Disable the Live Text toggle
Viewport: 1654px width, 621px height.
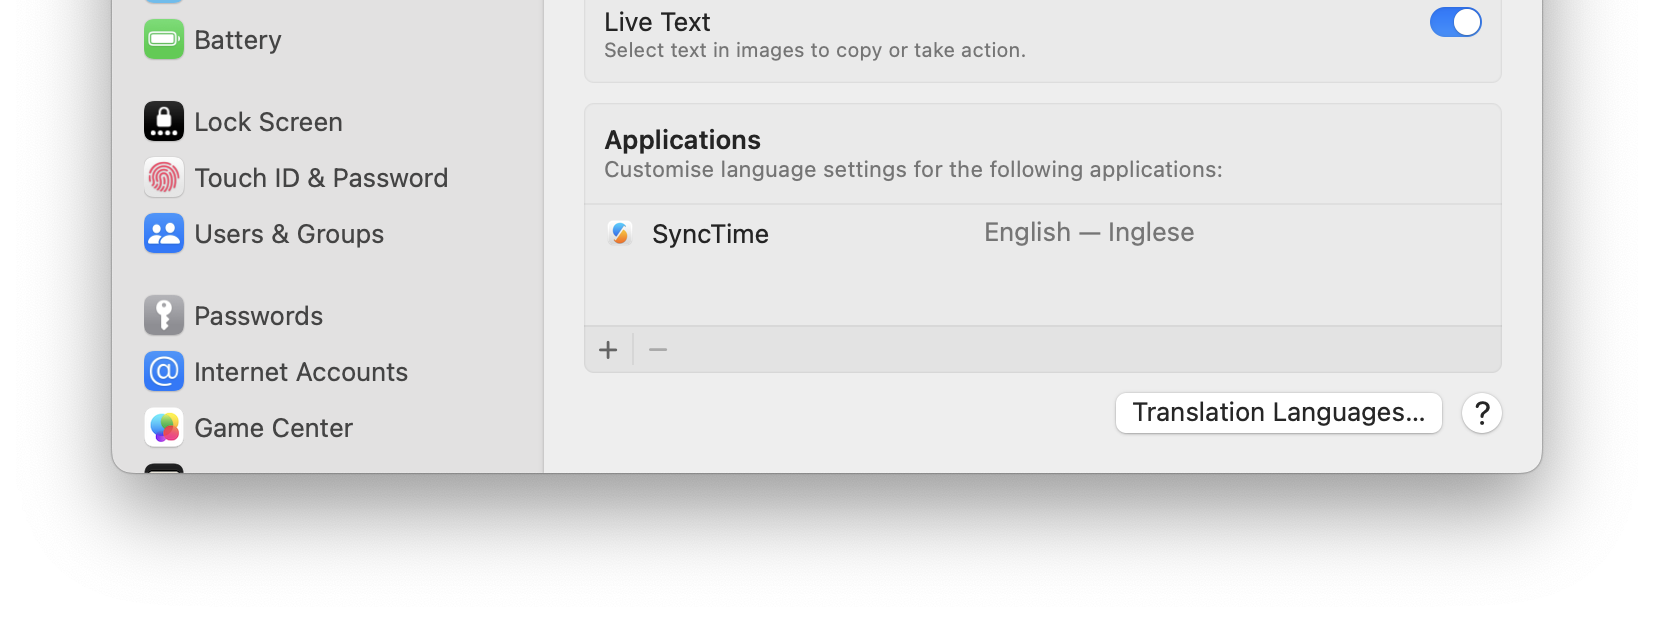click(x=1456, y=22)
